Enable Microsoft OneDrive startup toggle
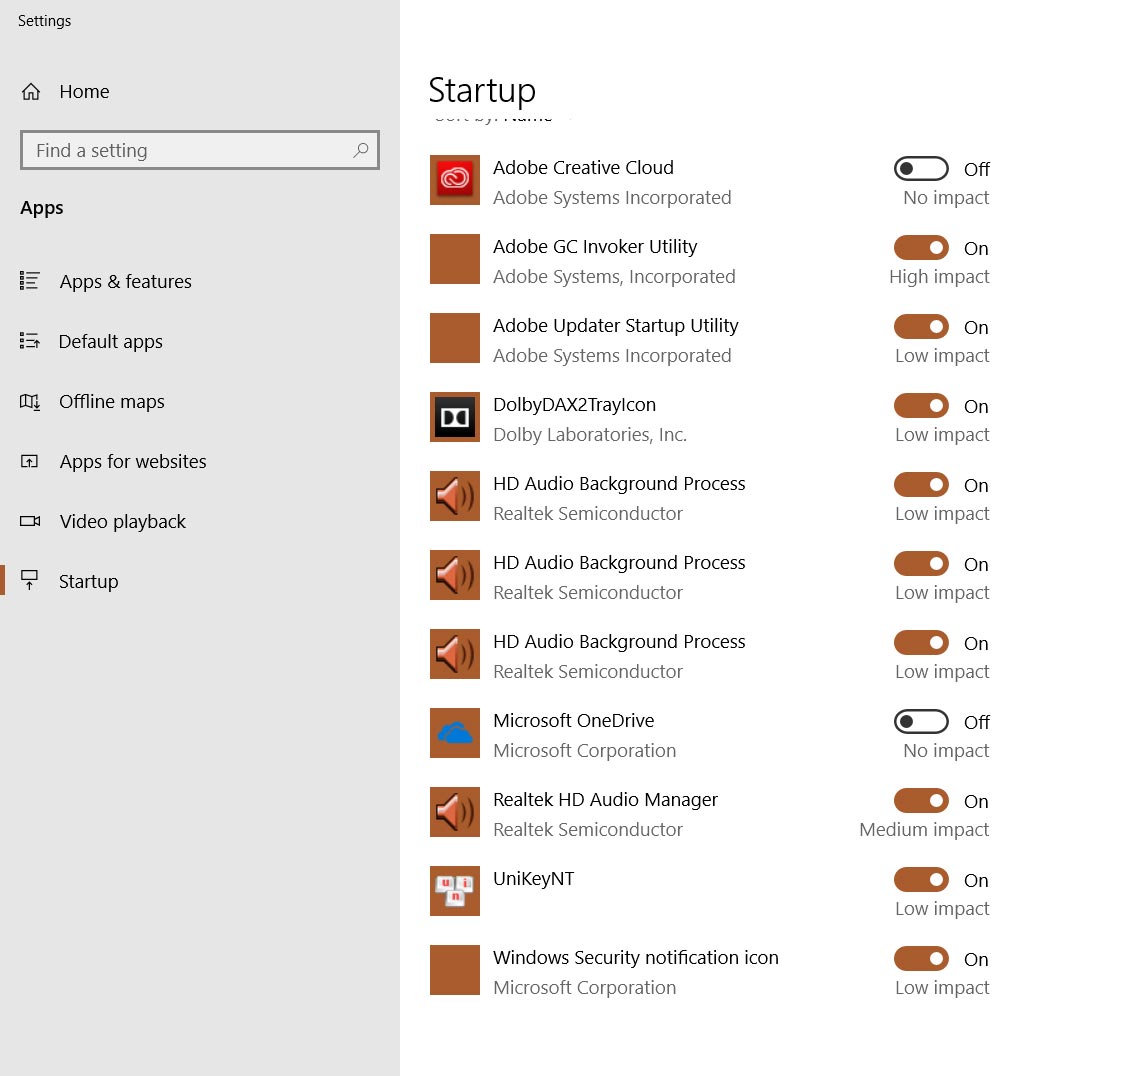 point(921,721)
